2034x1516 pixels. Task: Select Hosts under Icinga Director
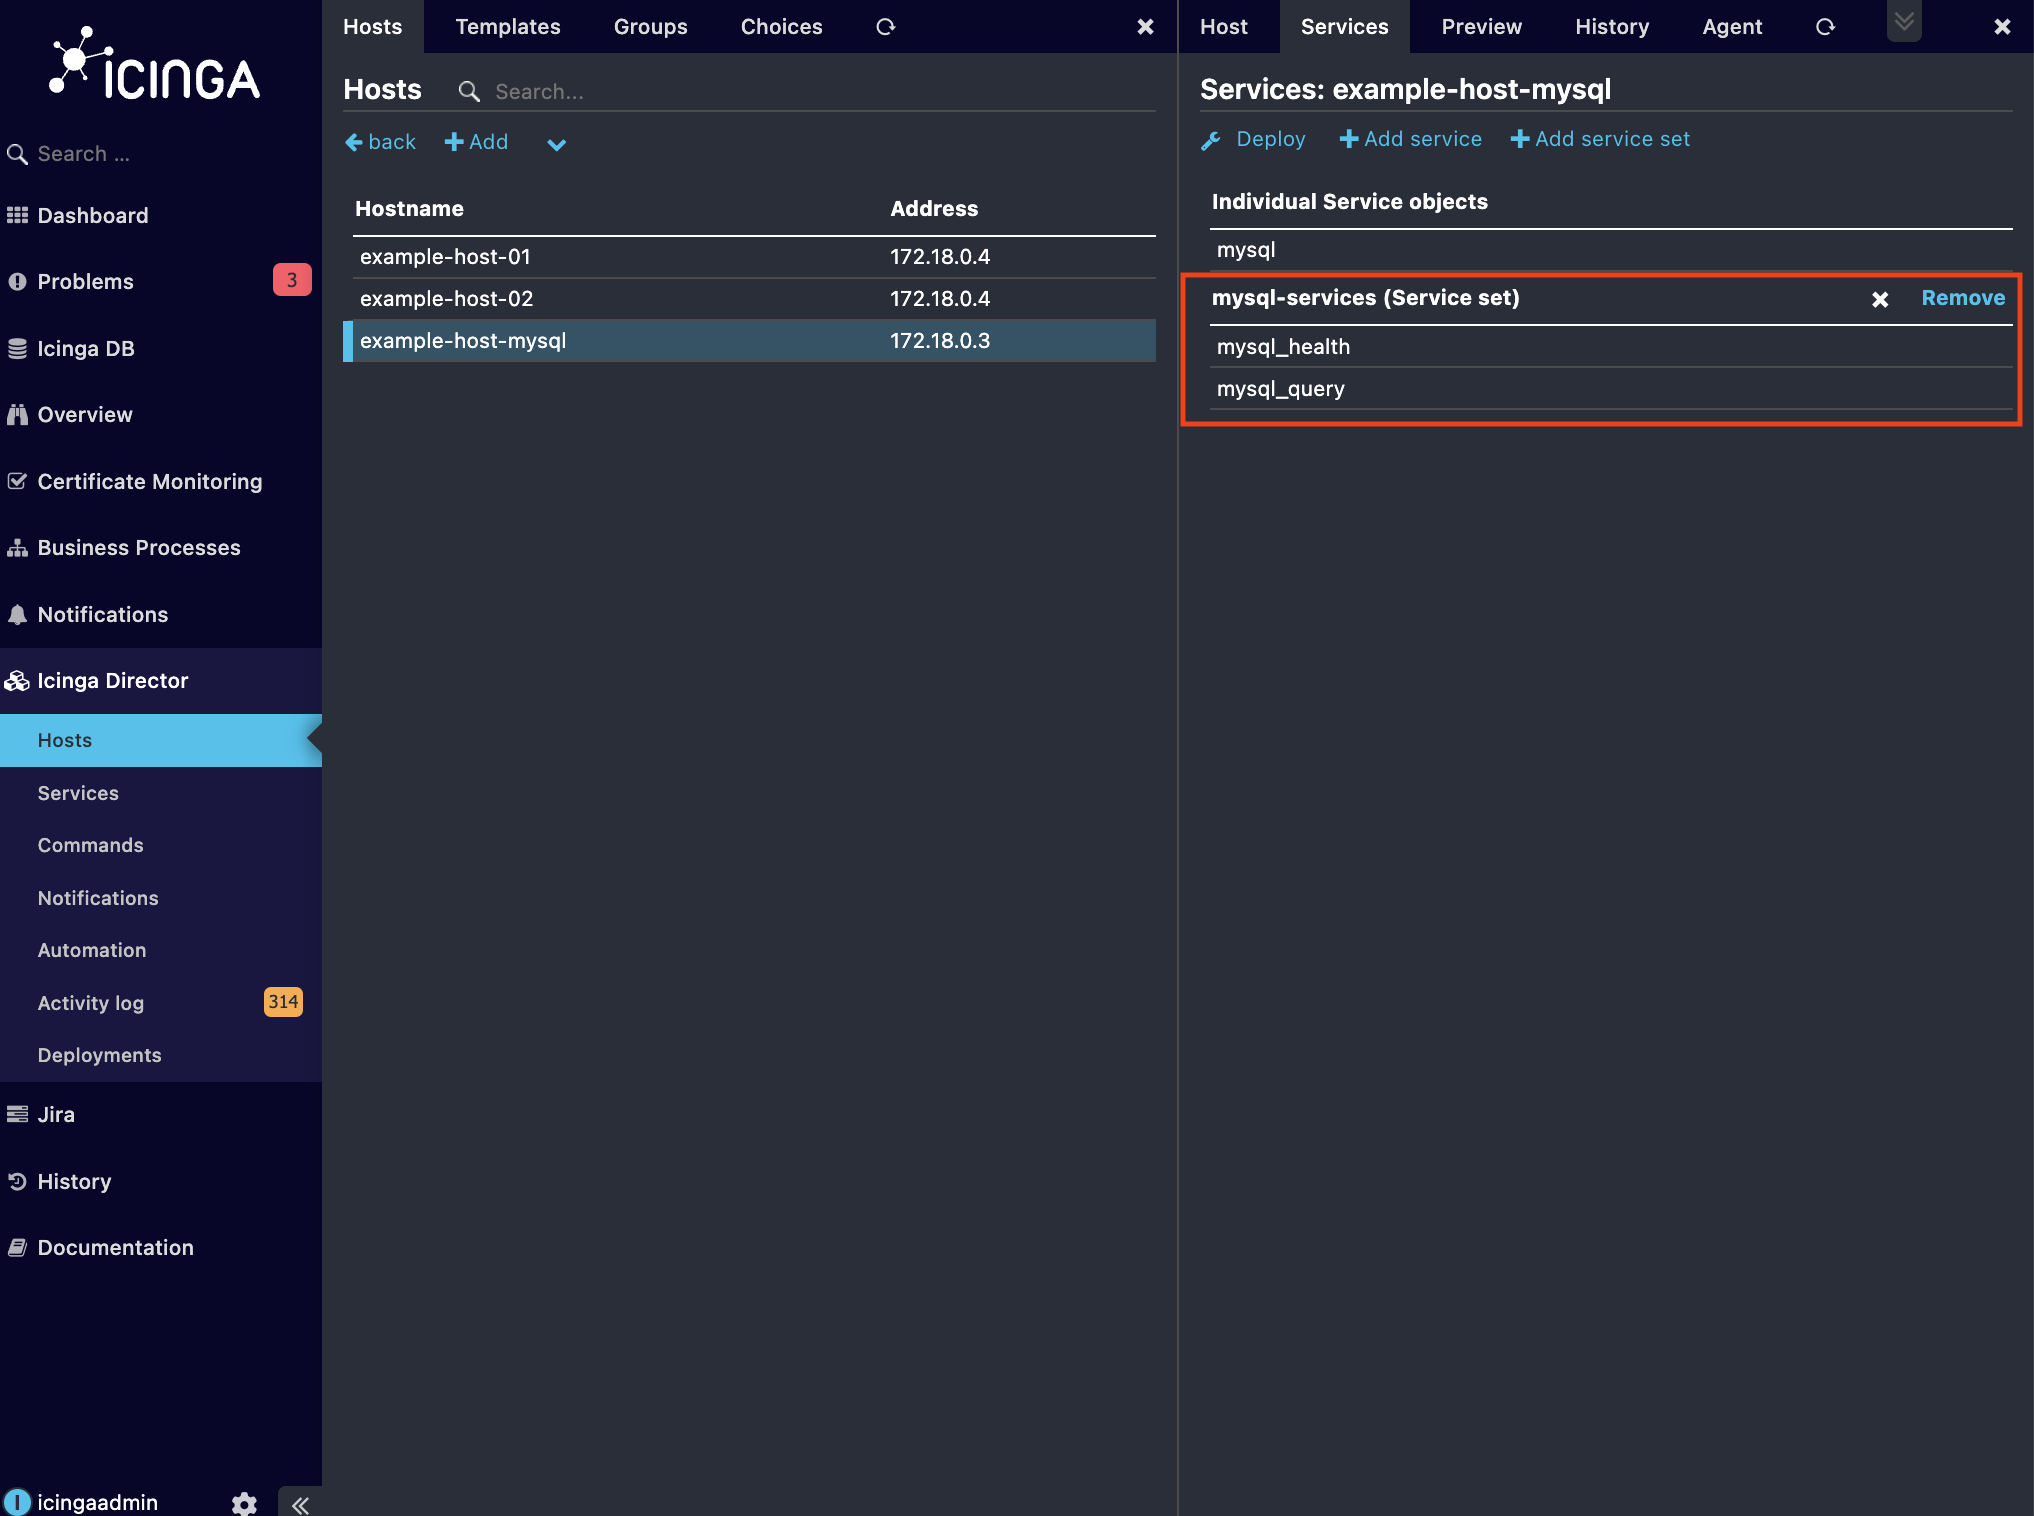click(161, 740)
